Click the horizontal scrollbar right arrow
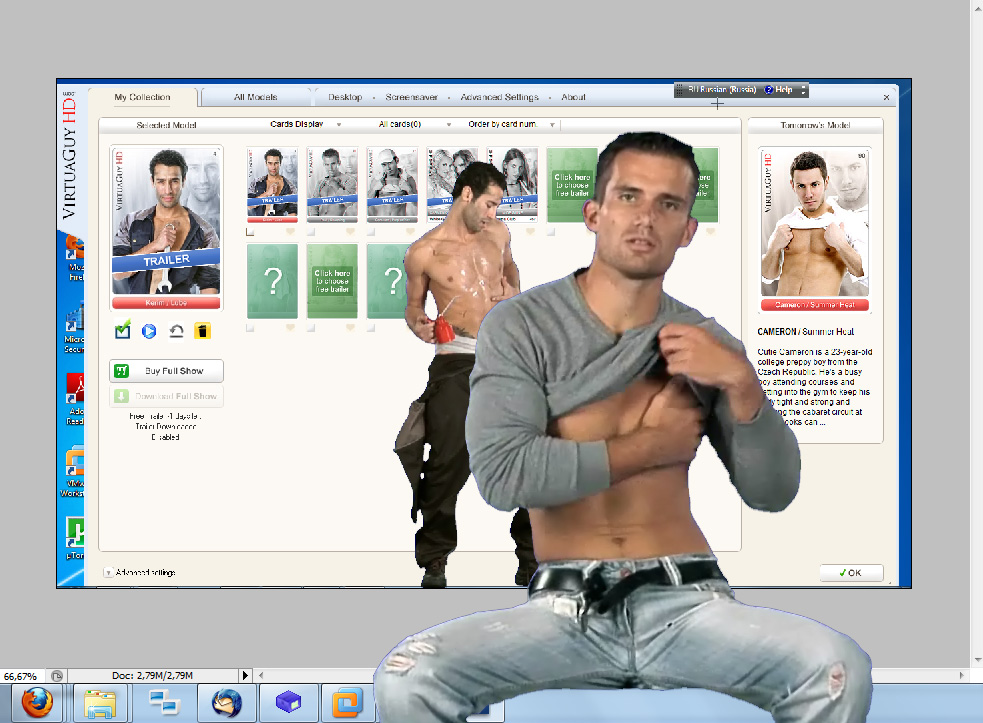 click(962, 675)
